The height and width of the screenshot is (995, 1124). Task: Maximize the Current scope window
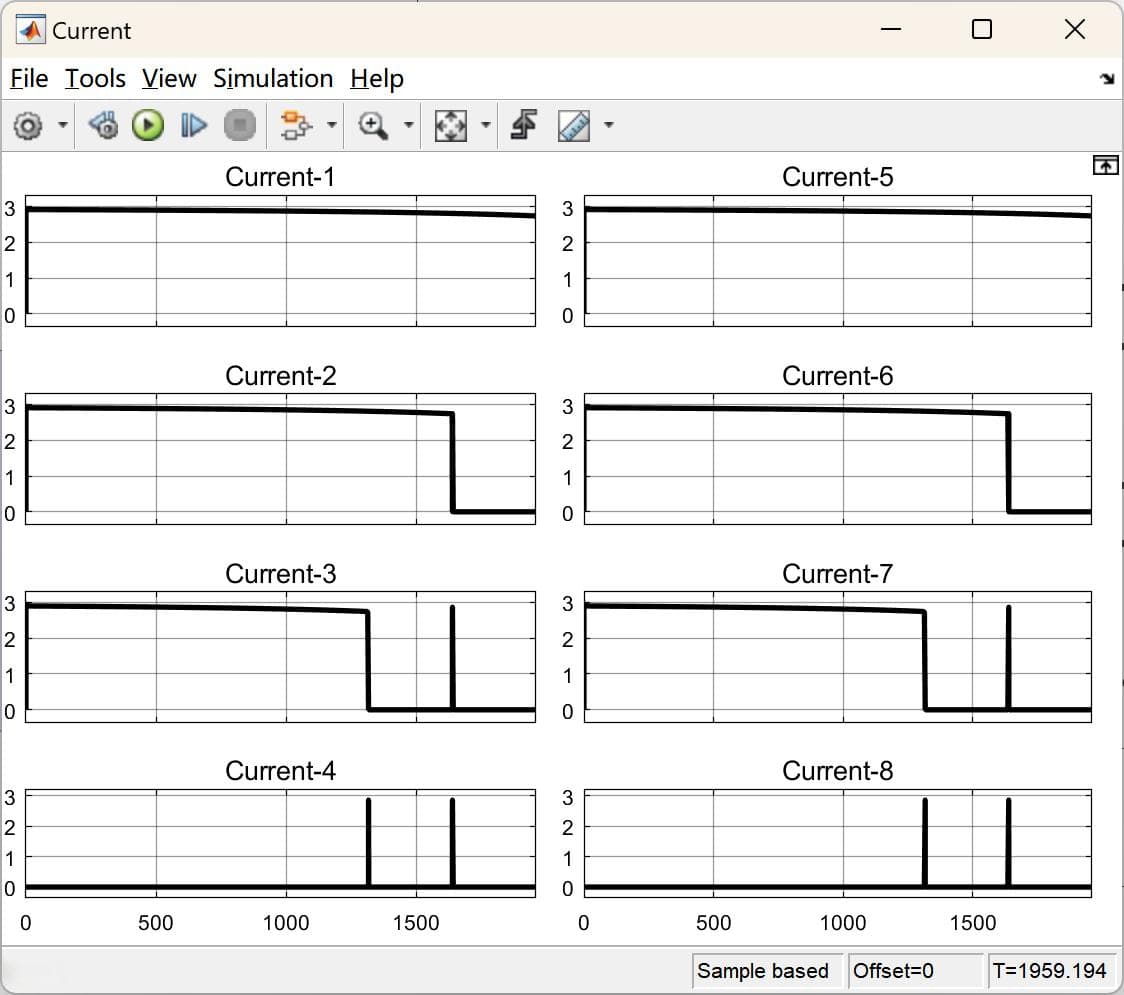point(982,29)
